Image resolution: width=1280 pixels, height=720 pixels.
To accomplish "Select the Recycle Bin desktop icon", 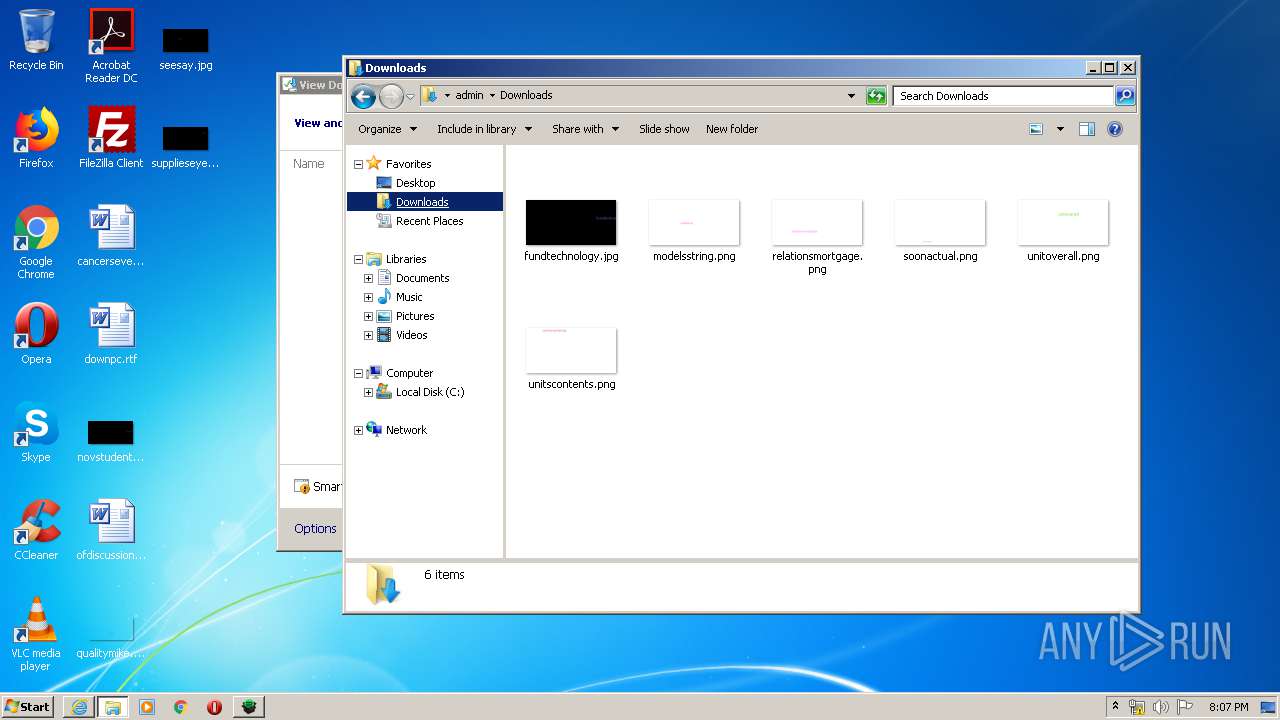I will tap(36, 40).
